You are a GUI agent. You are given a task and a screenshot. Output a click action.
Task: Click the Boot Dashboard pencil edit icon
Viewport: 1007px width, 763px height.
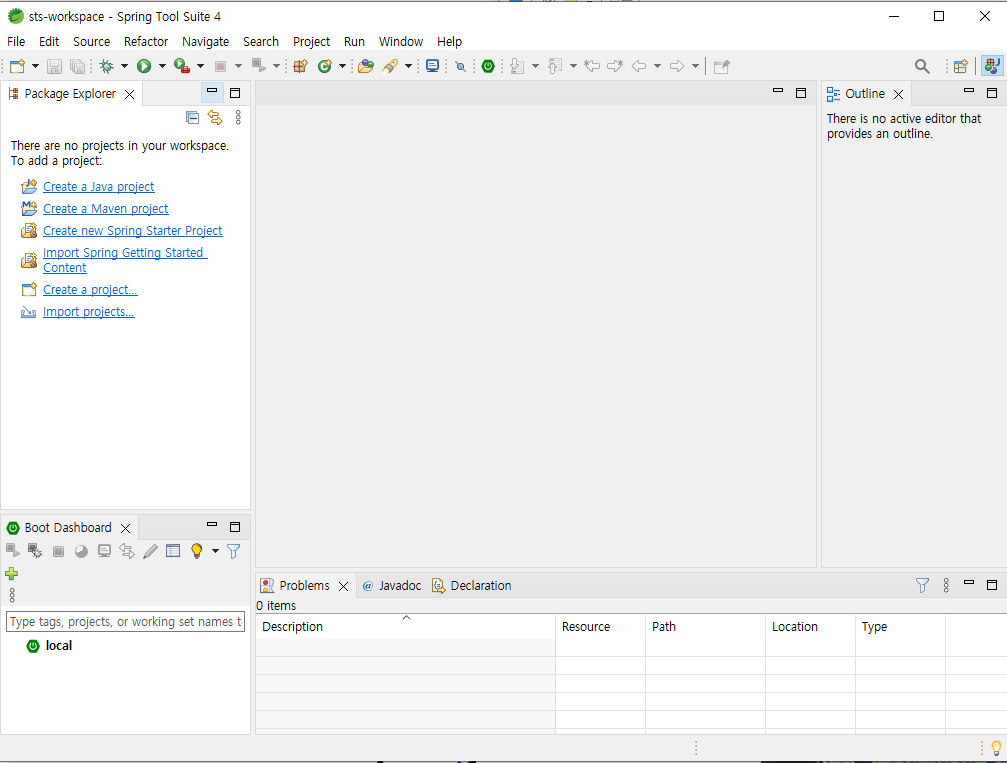150,551
